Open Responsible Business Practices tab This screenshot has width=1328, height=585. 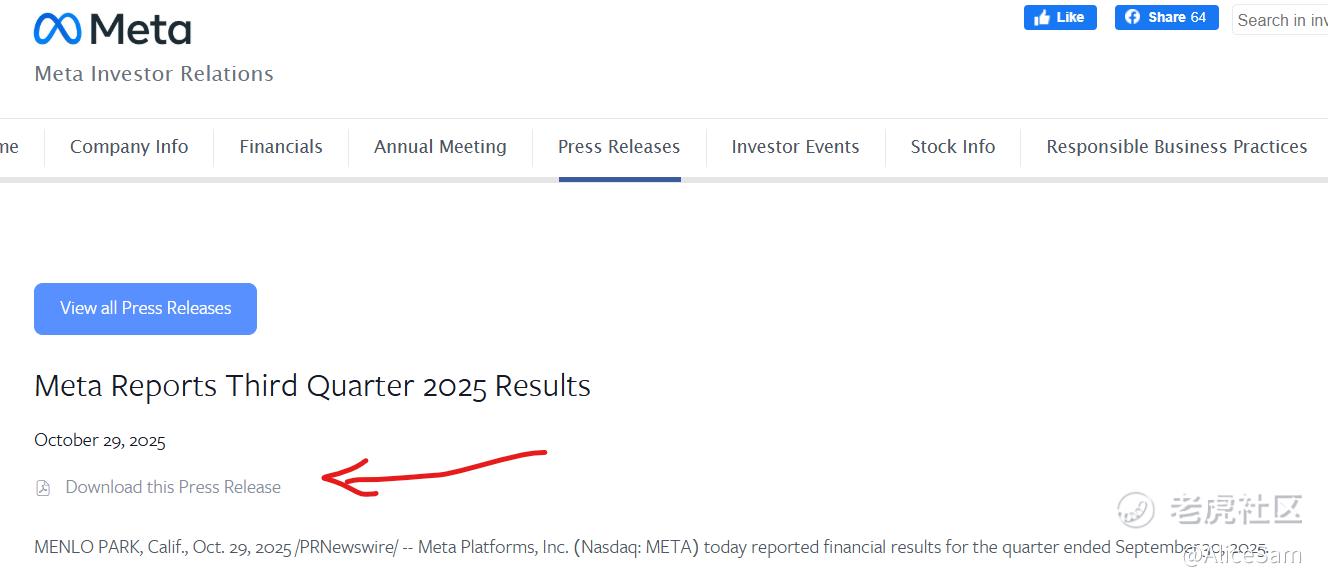point(1176,147)
